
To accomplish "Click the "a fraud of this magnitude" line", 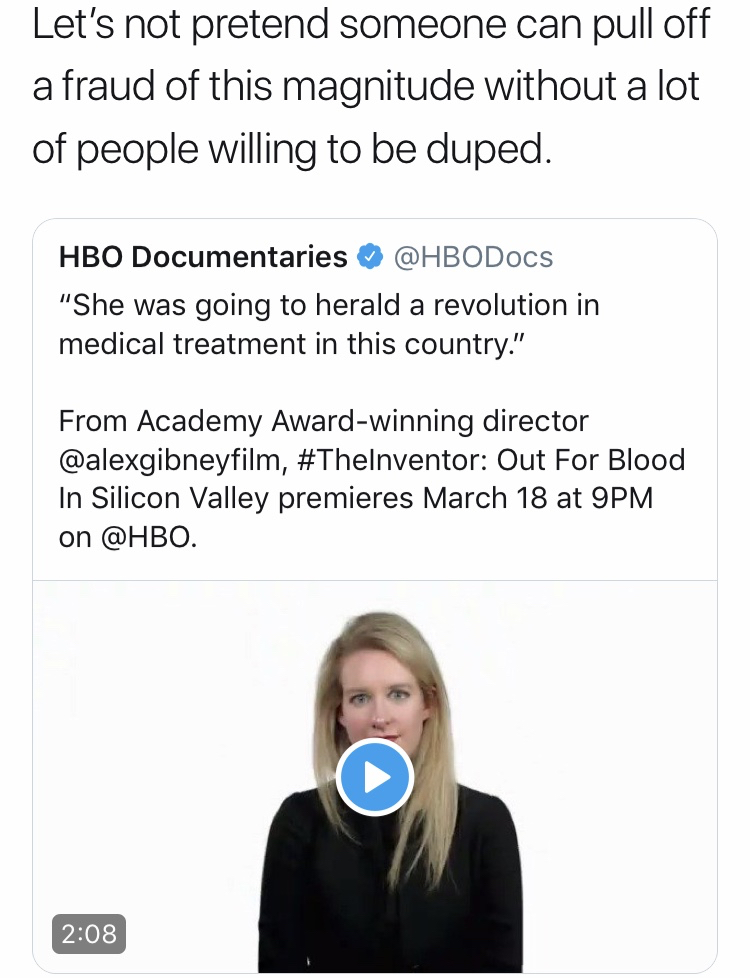I will (x=365, y=88).
